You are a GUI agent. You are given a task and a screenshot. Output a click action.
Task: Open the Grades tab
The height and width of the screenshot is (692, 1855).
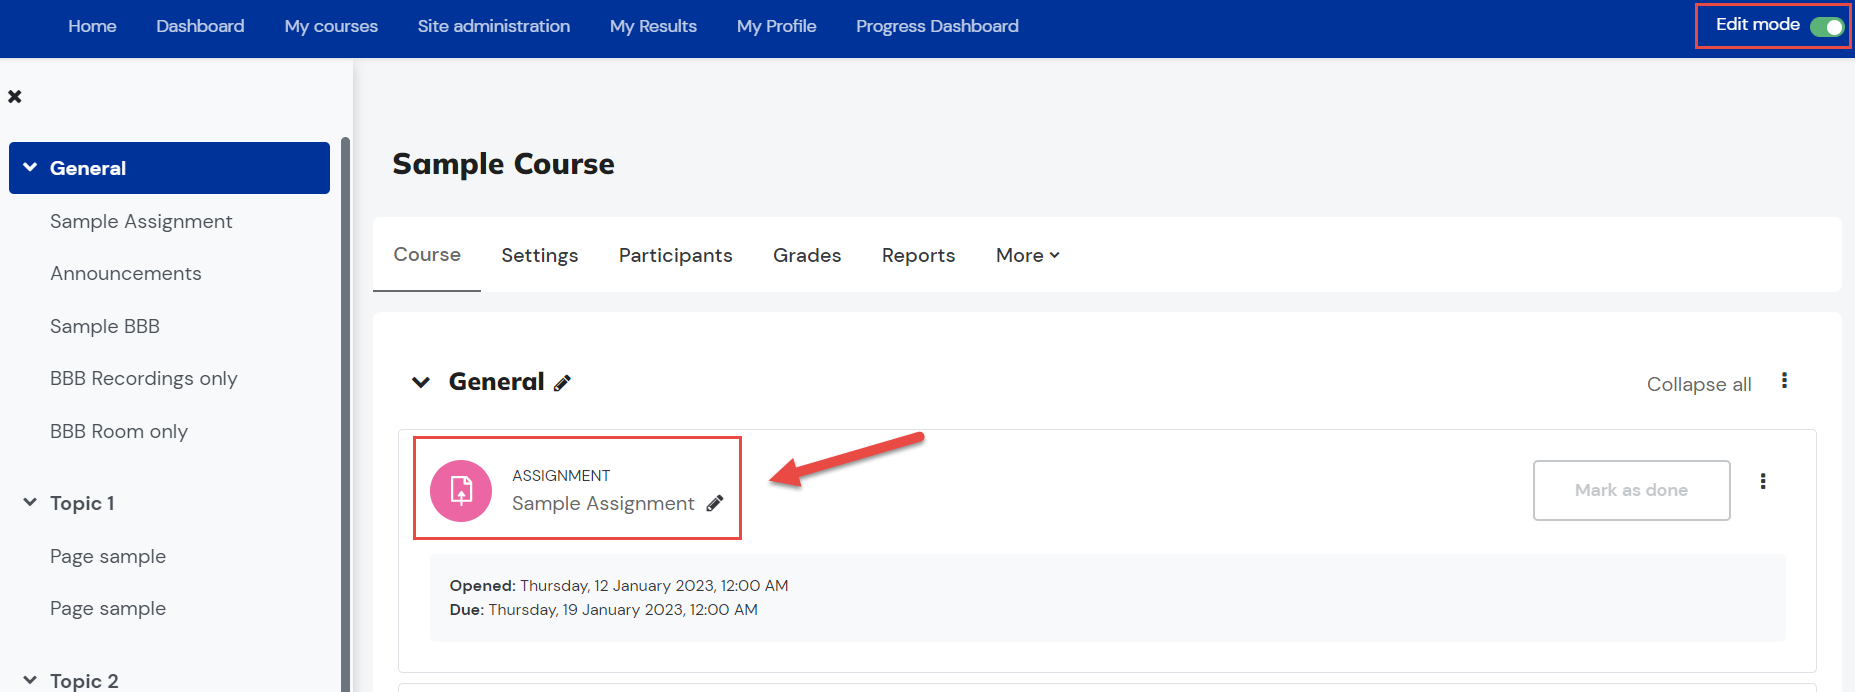point(807,255)
